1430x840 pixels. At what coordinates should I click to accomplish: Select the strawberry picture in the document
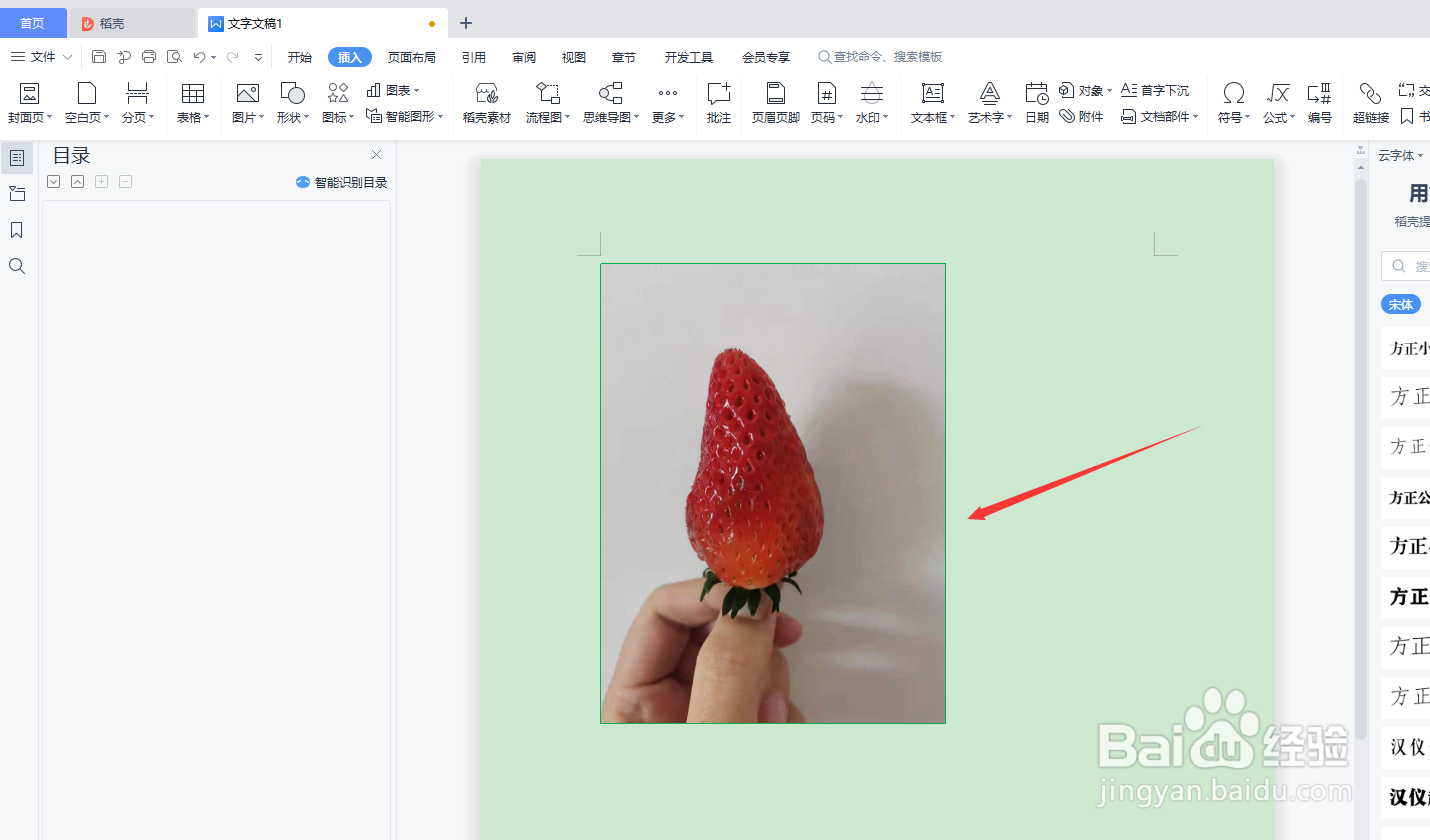(773, 493)
